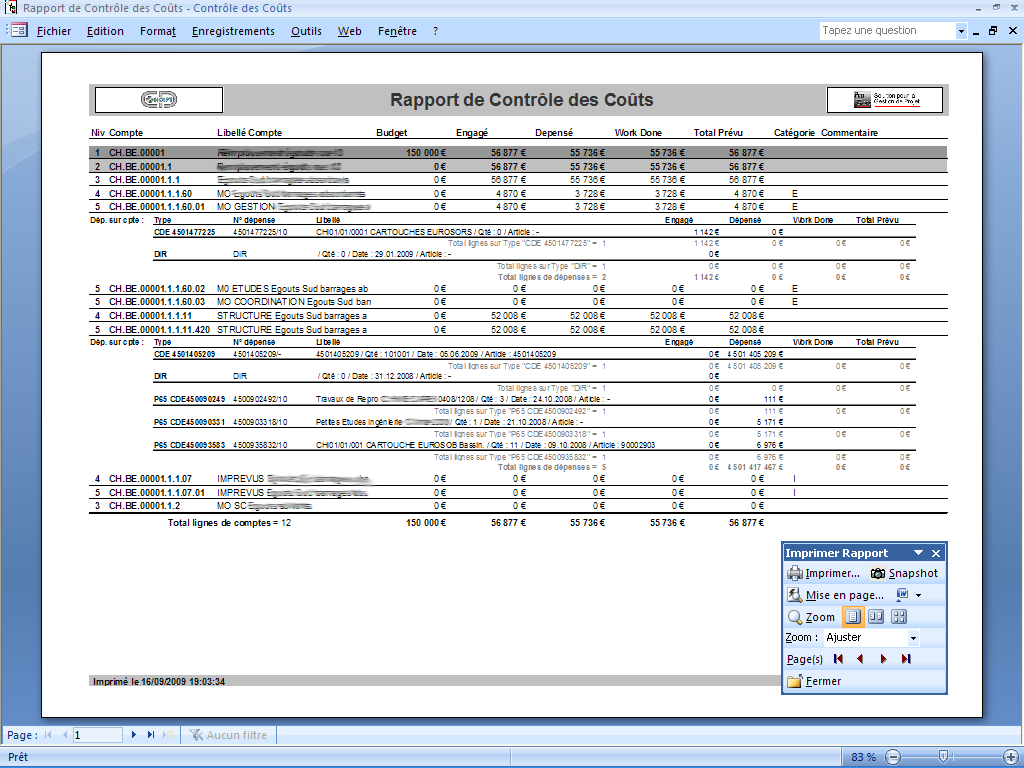
Task: Open the Zoom Ajuster dropdown
Action: click(x=914, y=638)
